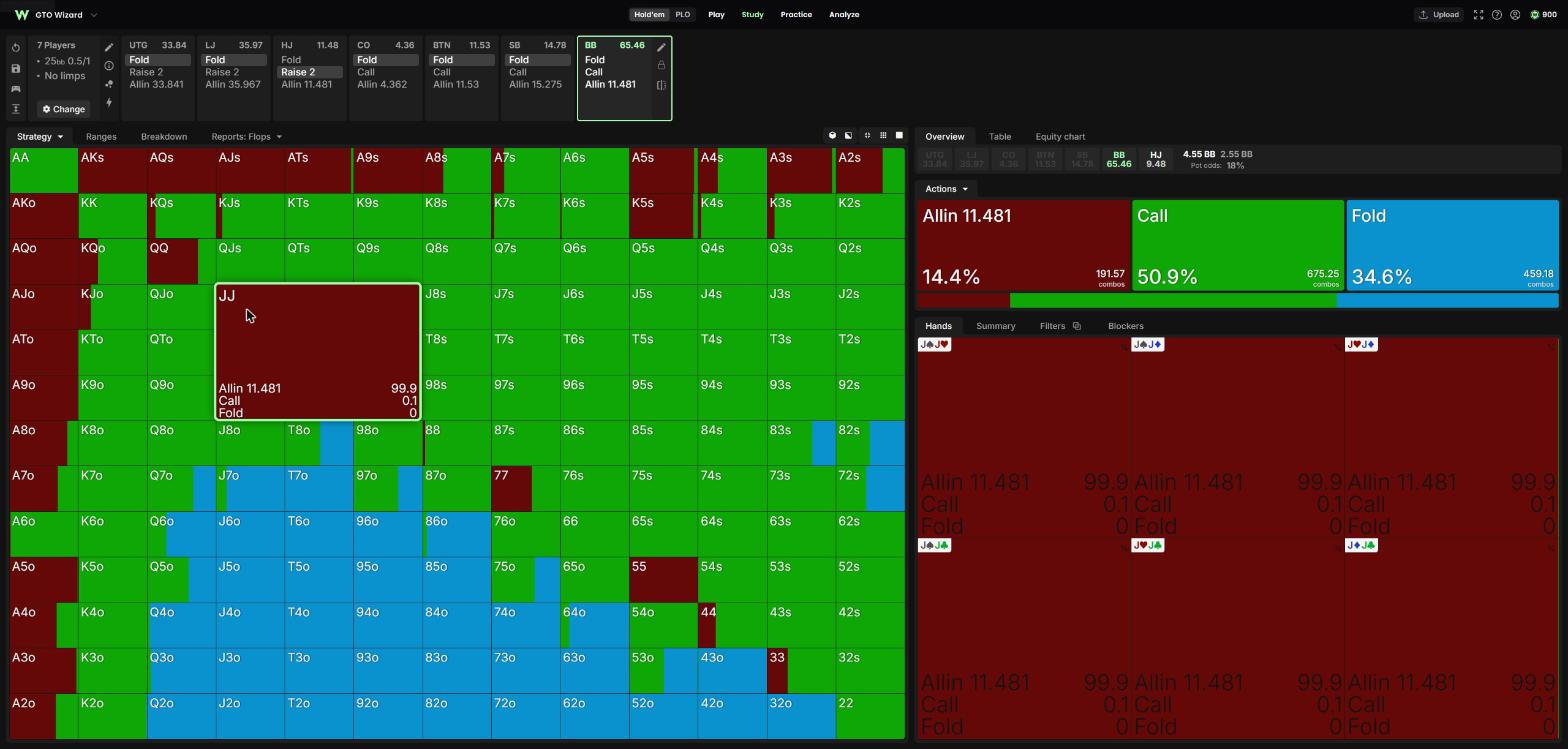Toggle the lock icon on the BB panel

661,65
